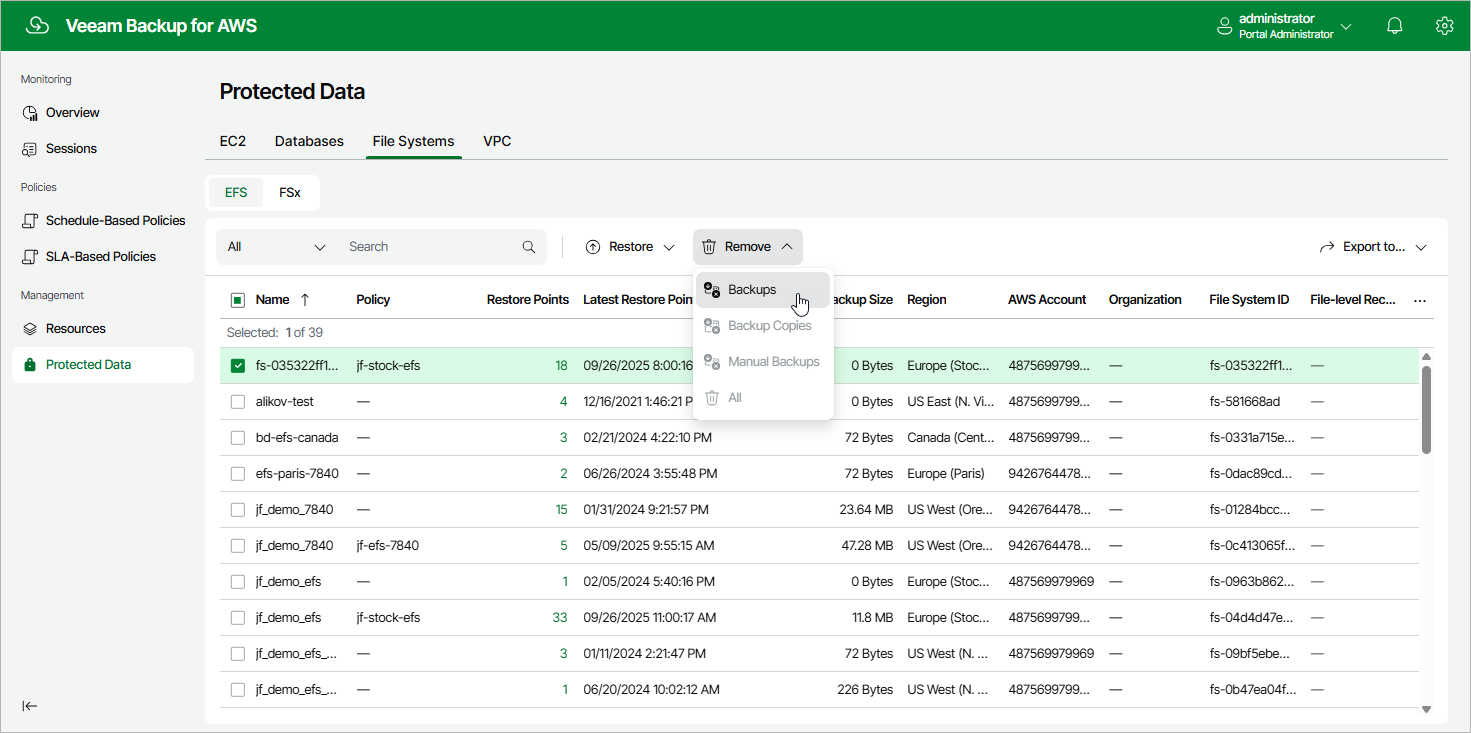Check the jf_demo_efs row with 33 restore points
1471x733 pixels.
click(x=238, y=618)
